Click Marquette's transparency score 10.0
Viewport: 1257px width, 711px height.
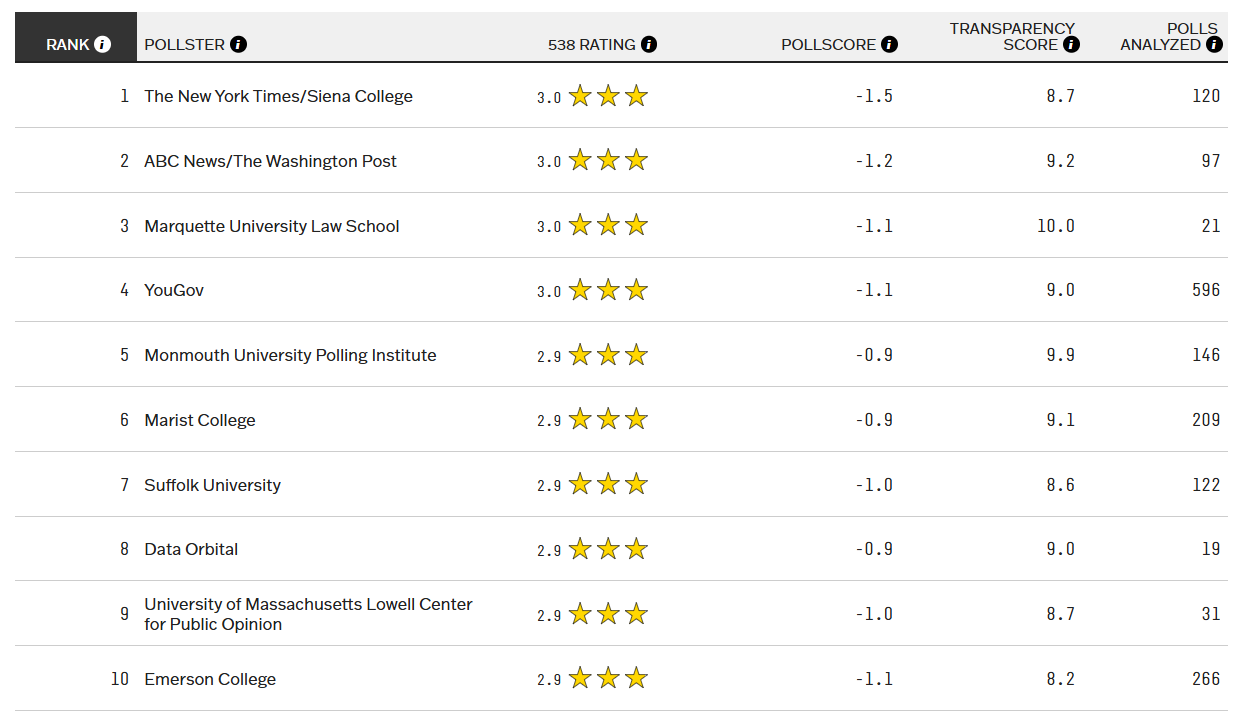point(1056,226)
